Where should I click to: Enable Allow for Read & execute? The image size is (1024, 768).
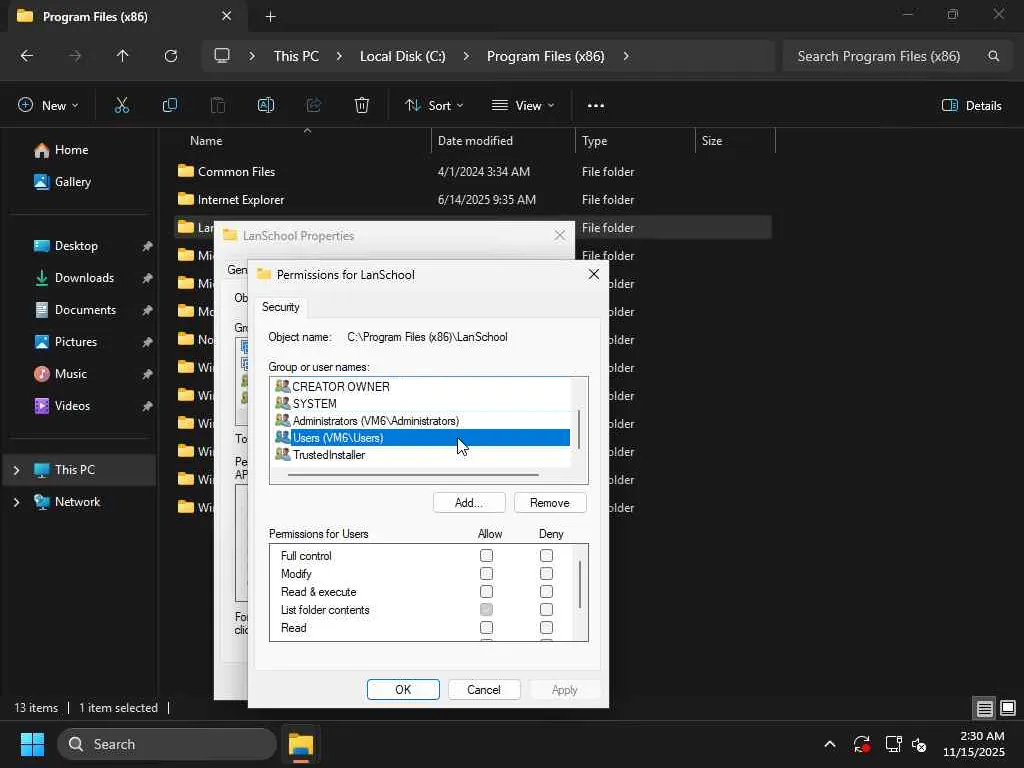[x=486, y=592]
